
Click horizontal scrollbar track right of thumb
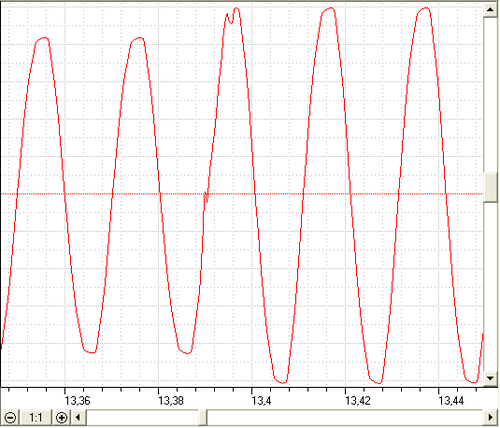345,417
